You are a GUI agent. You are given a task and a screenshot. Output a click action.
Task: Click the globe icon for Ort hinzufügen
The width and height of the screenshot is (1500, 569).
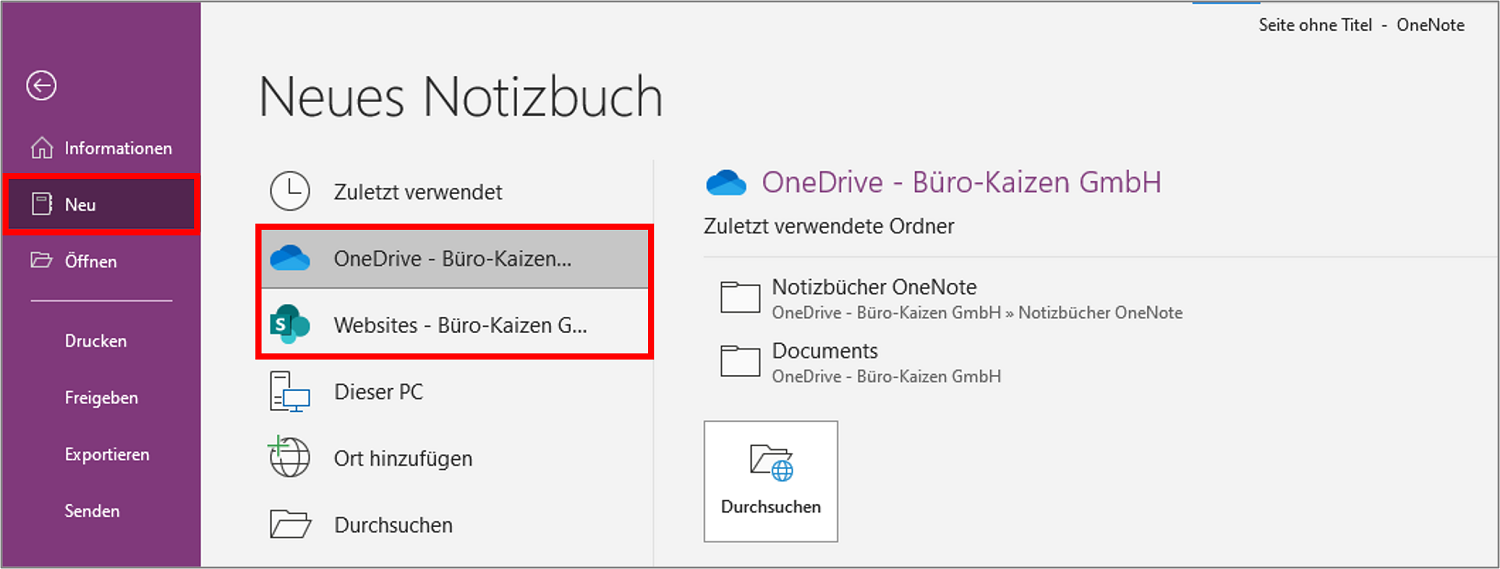pos(288,457)
